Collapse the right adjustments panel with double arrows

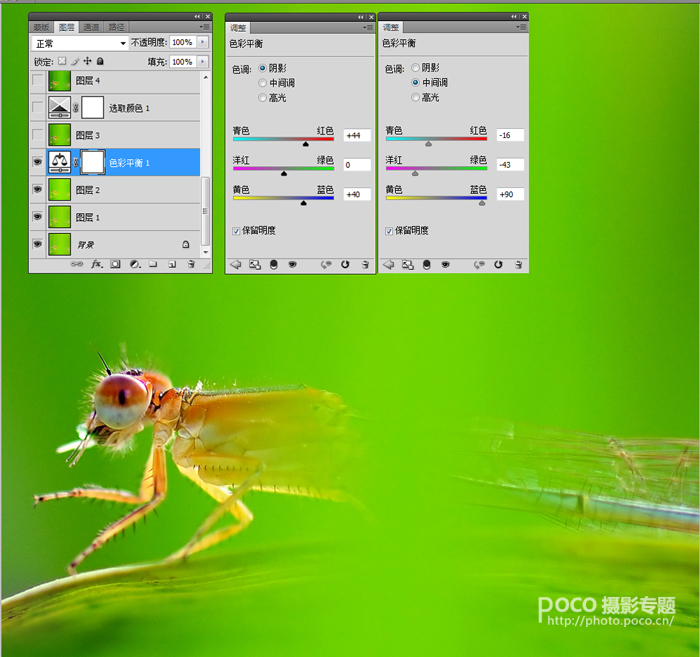pyautogui.click(x=514, y=17)
